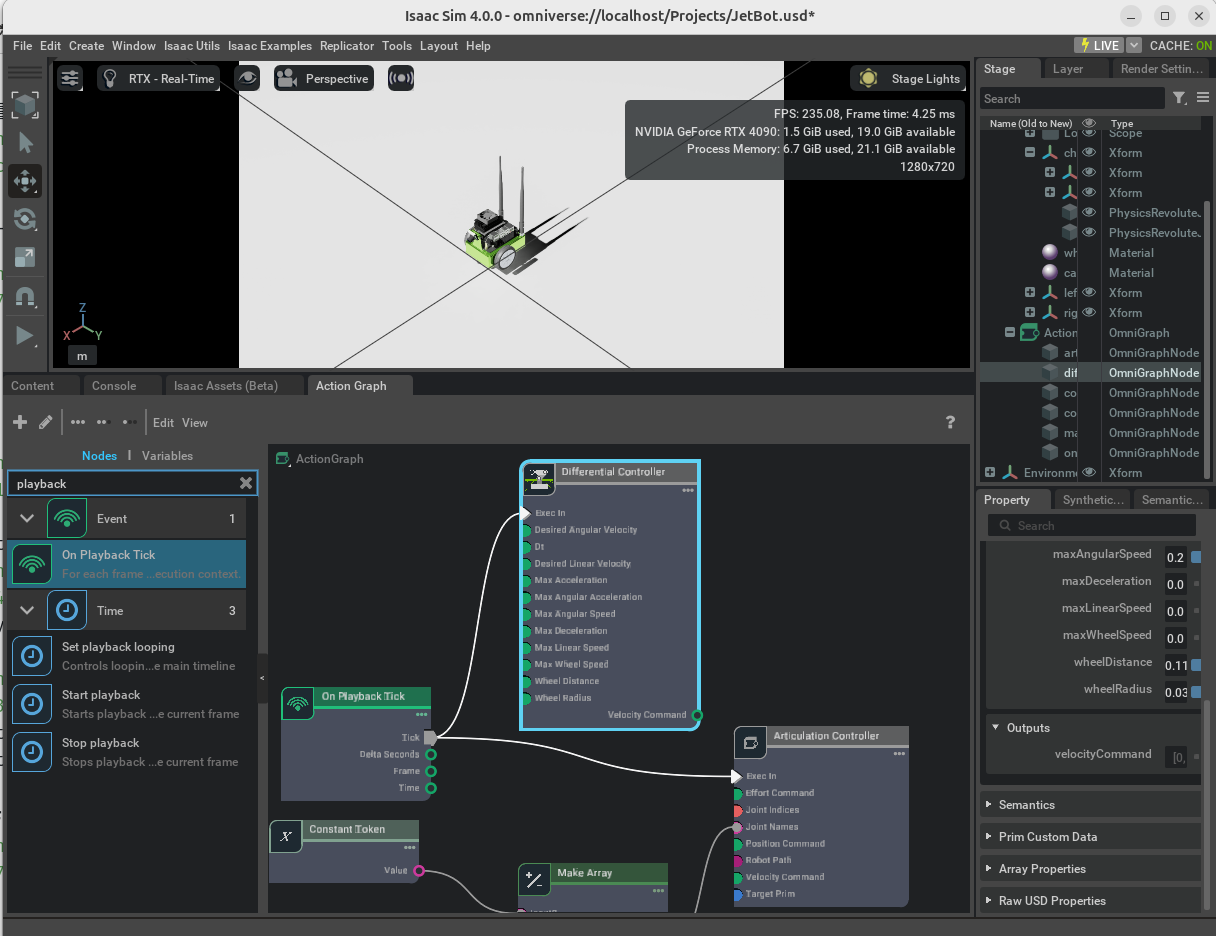Click the Articulation Controller node icon
Screen dimensions: 1216x936
click(x=751, y=742)
